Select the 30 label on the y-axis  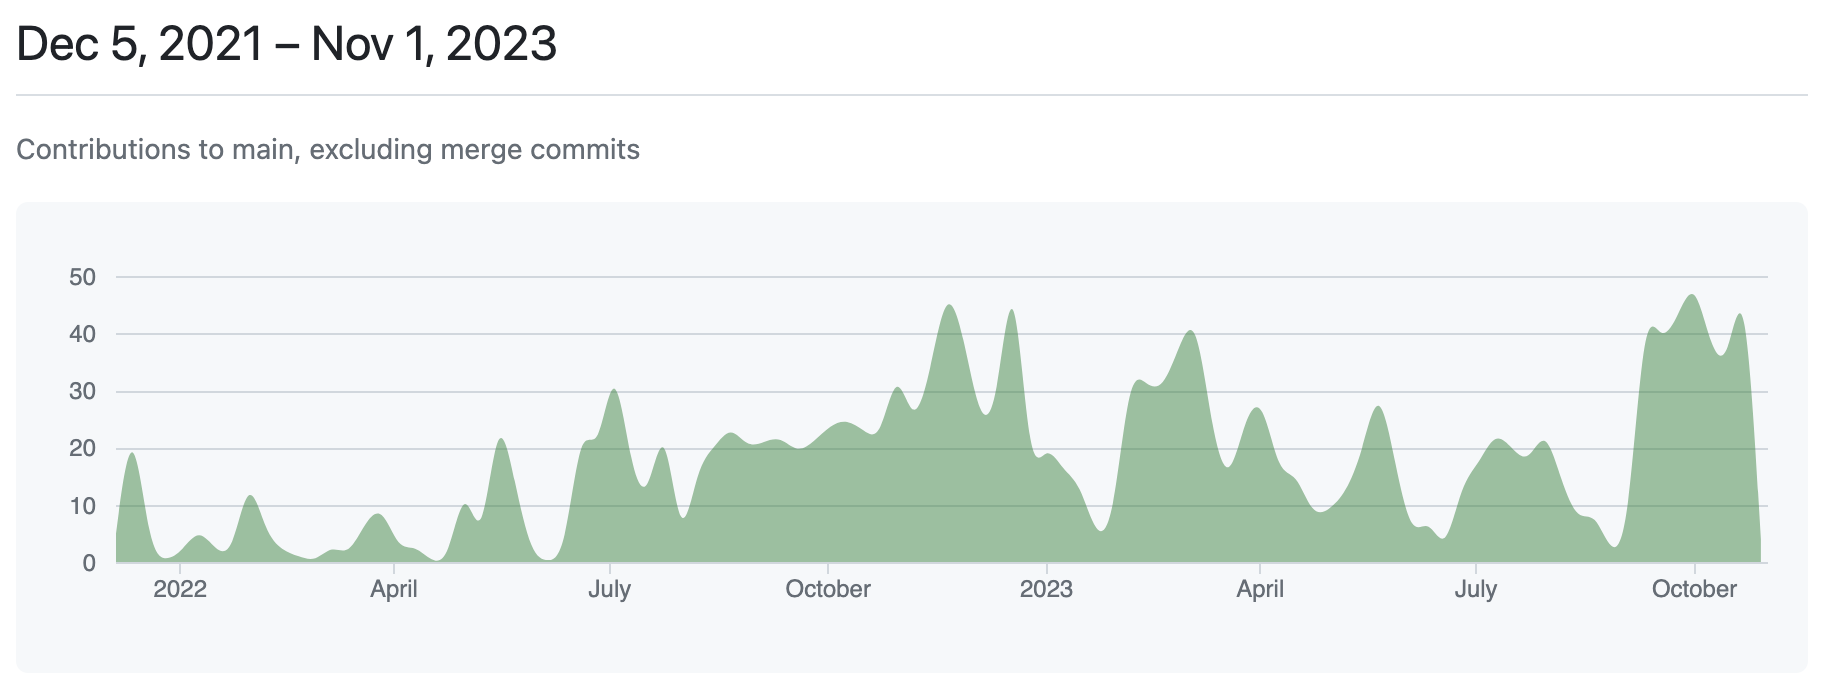click(x=82, y=391)
